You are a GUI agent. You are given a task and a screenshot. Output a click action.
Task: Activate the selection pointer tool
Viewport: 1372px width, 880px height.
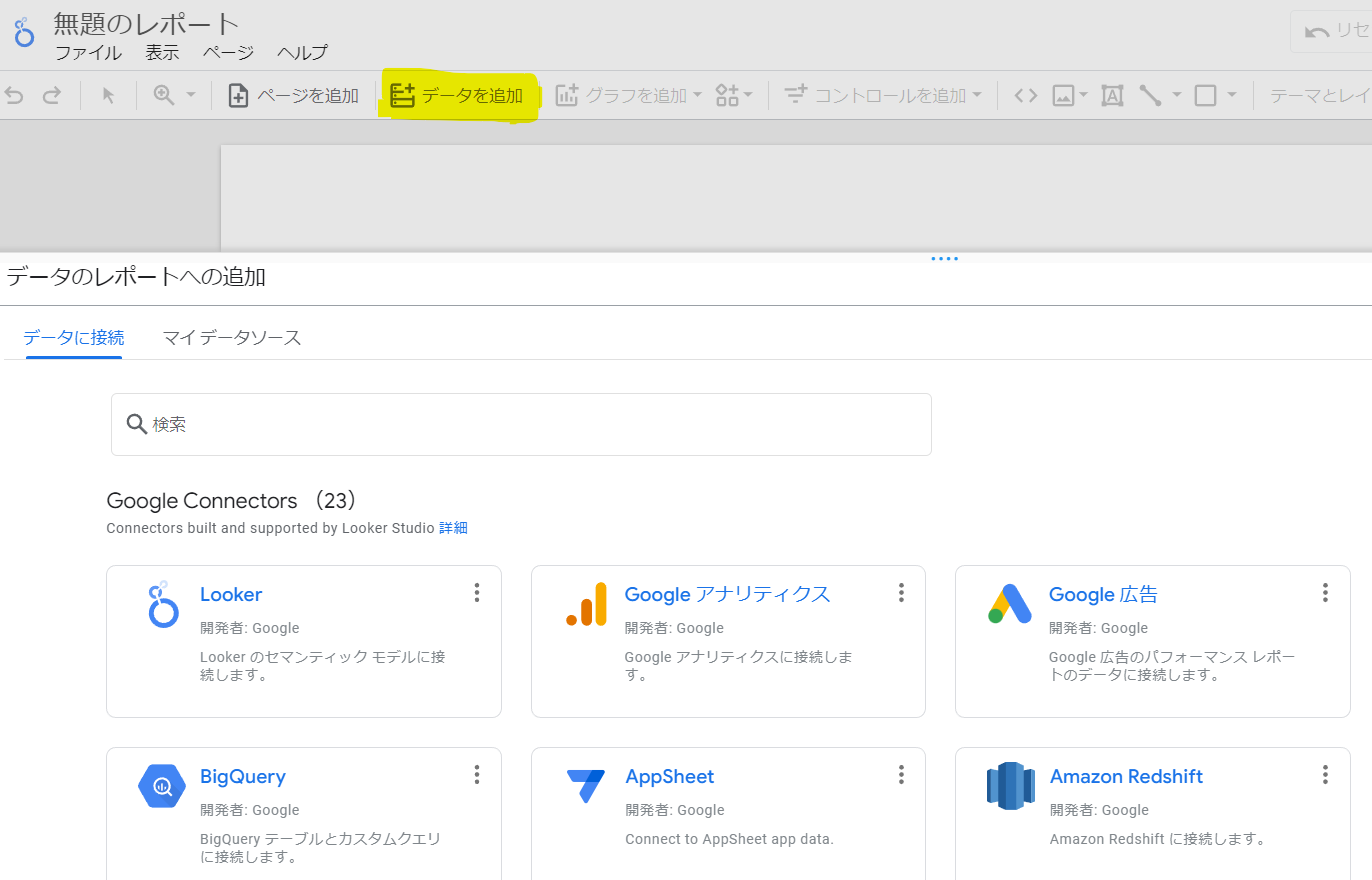click(109, 95)
